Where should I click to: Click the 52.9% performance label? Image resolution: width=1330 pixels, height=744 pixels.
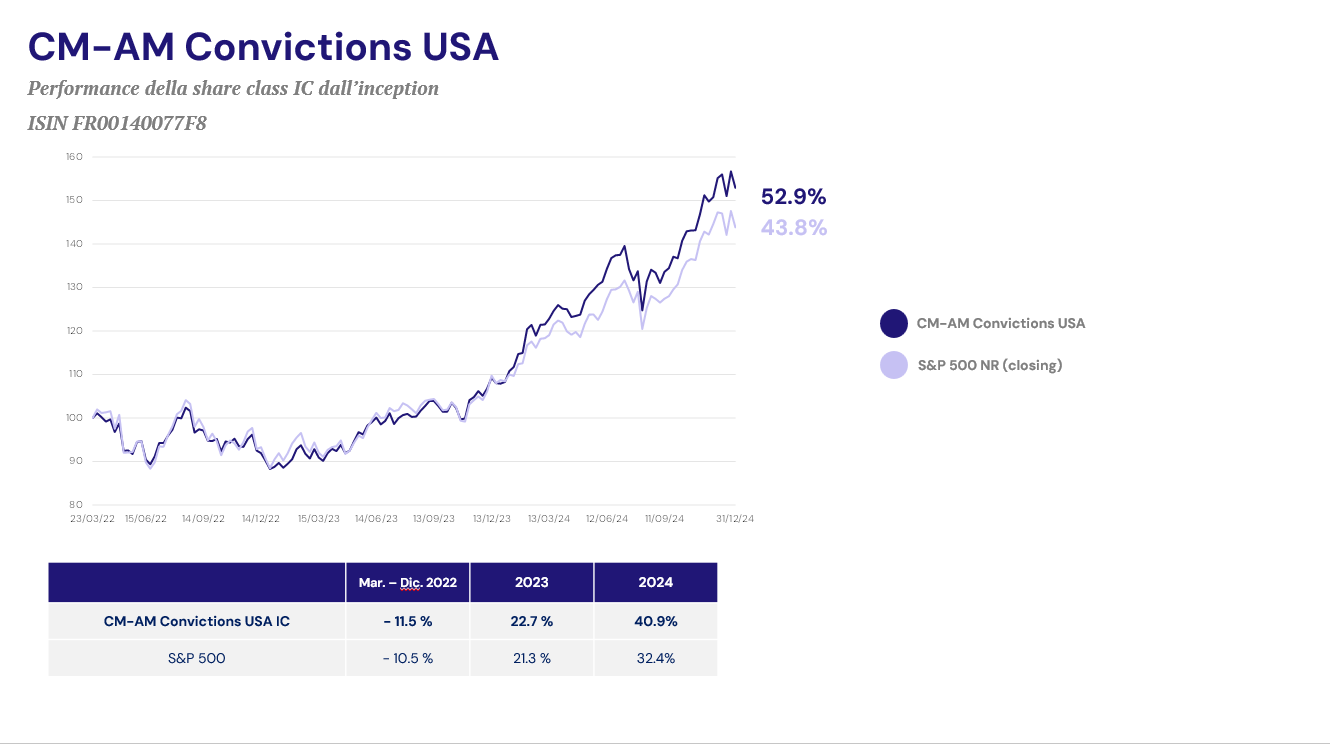(x=793, y=196)
